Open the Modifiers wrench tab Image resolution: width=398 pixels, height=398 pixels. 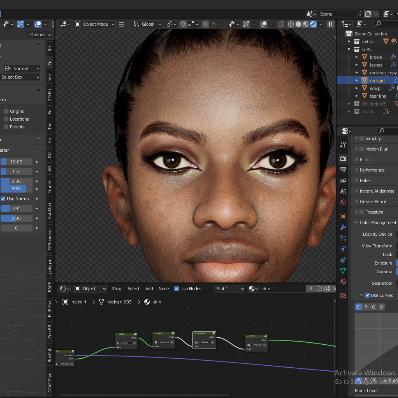(343, 227)
